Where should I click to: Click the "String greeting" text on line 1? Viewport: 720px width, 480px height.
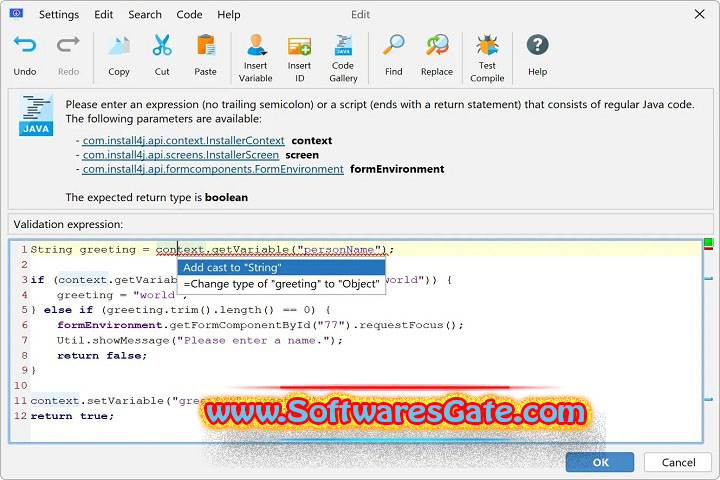coord(83,249)
